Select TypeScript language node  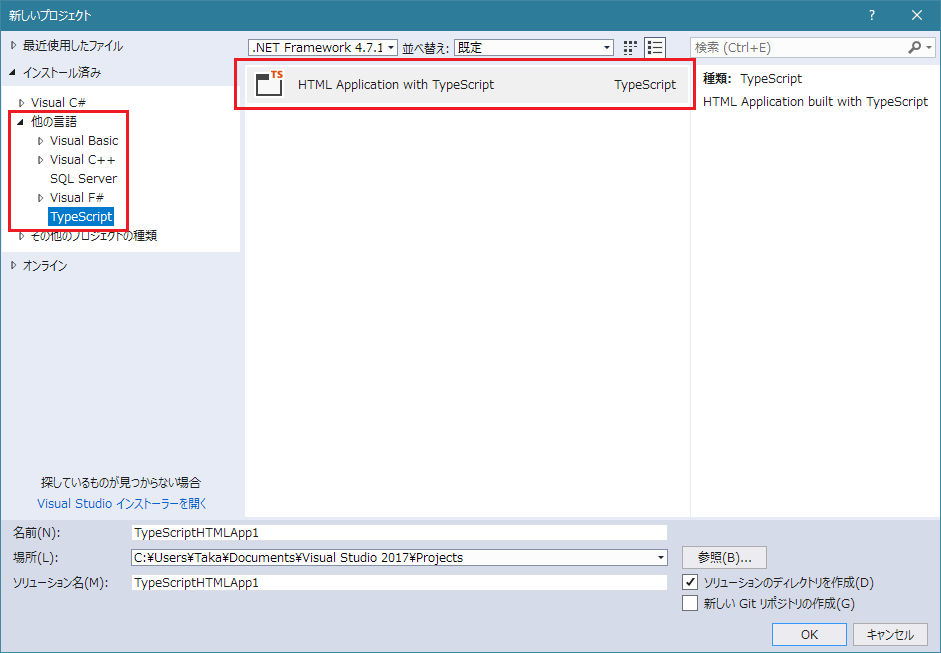coord(81,217)
